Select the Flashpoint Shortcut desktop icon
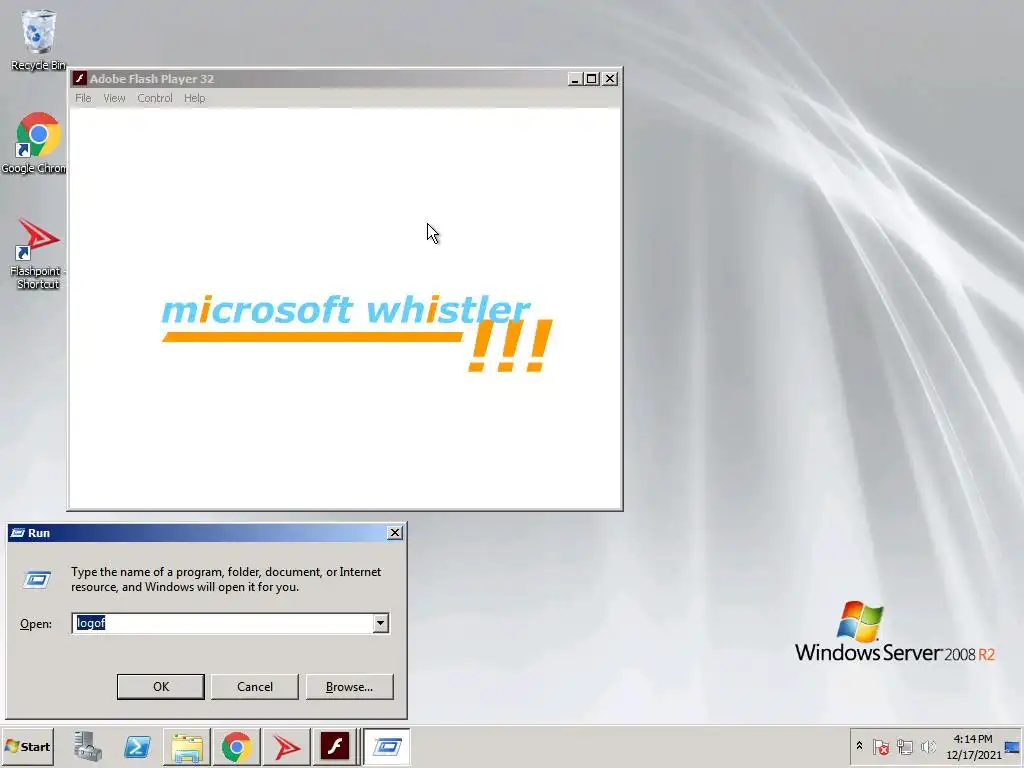Screen dimensions: 1024x768 (x=37, y=253)
